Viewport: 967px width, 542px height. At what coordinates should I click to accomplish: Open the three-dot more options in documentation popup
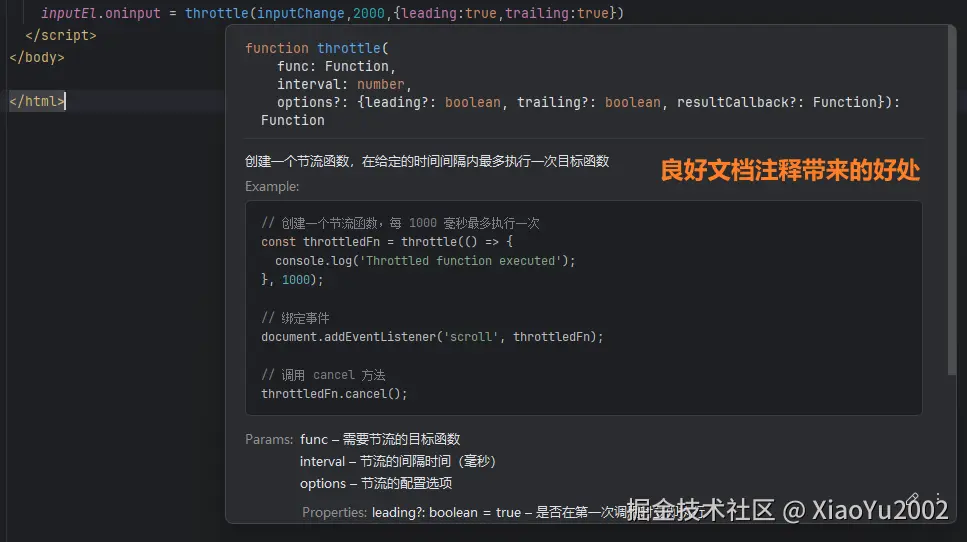coord(938,498)
